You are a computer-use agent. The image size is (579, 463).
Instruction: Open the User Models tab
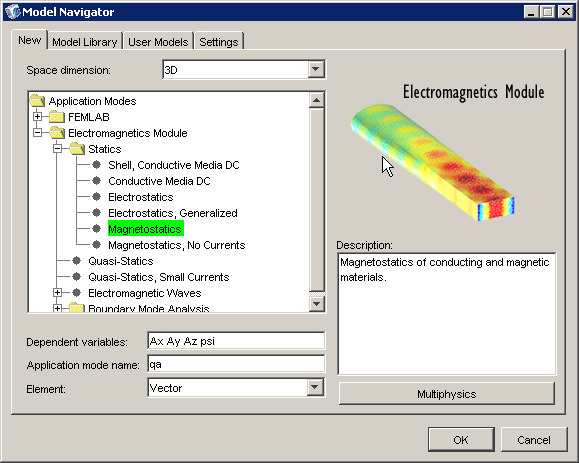(158, 42)
